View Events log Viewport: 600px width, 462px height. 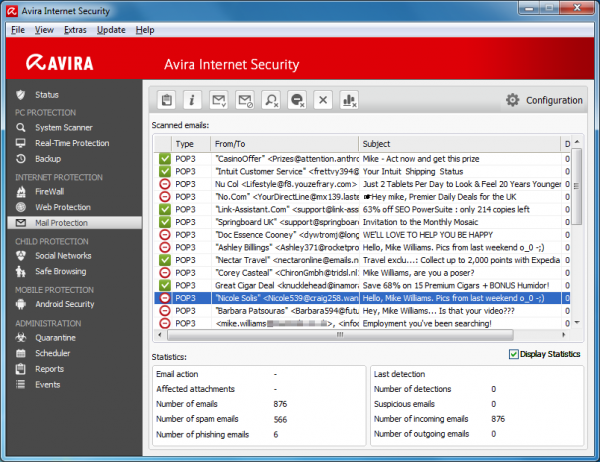pyautogui.click(x=48, y=384)
